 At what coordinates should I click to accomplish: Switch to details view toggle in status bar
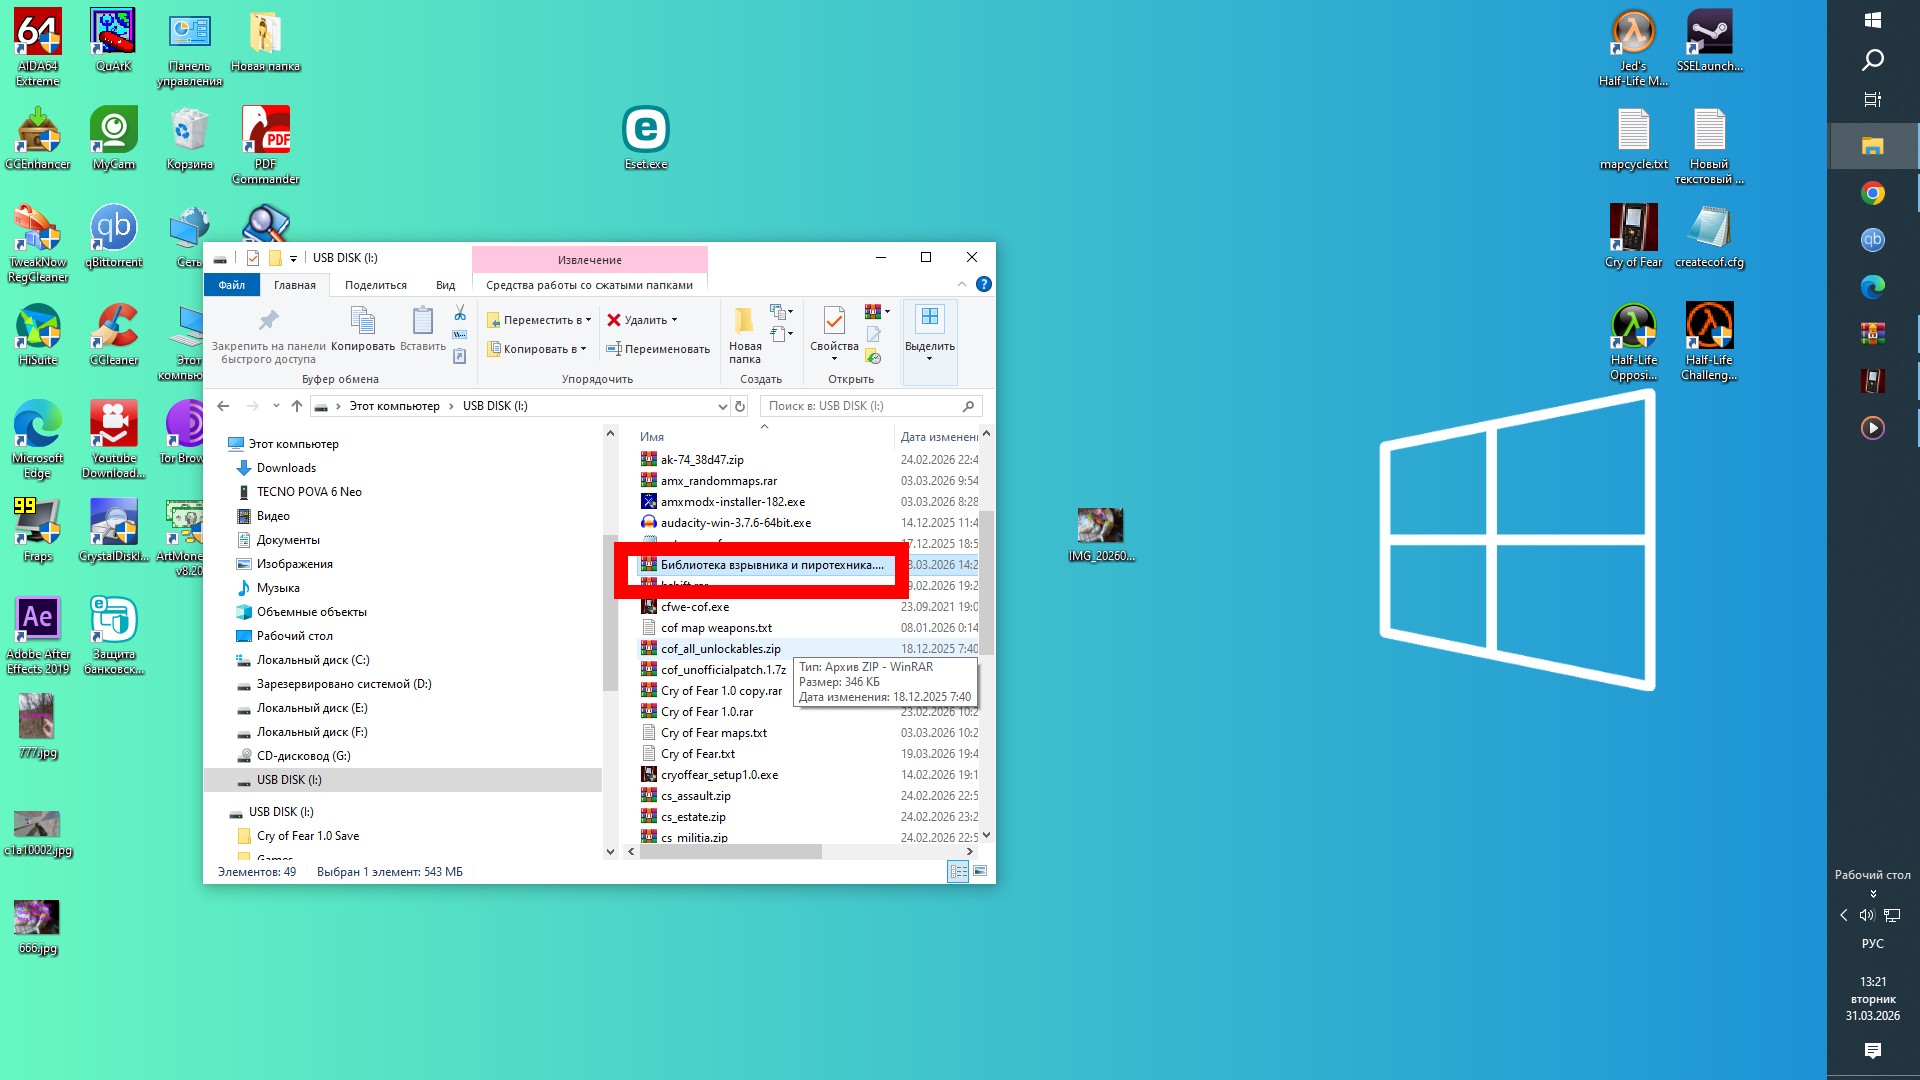[958, 872]
